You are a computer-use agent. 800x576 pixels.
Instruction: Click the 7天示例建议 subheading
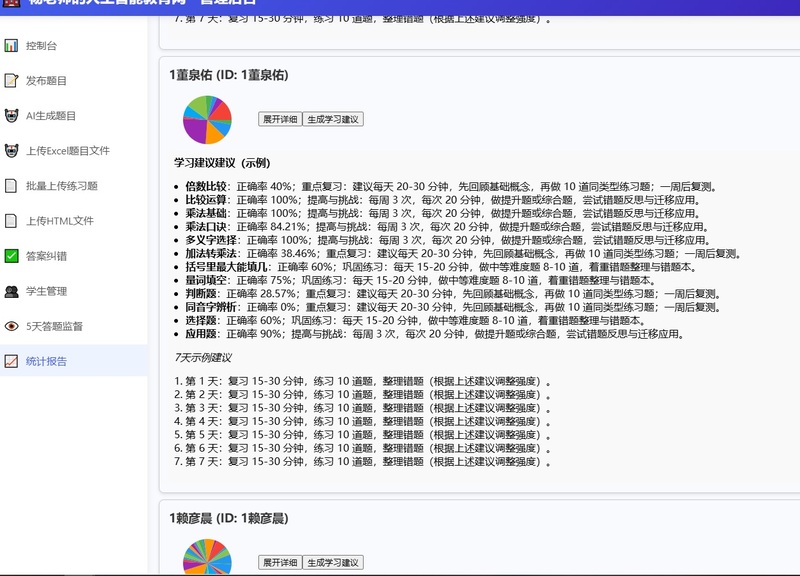203,358
